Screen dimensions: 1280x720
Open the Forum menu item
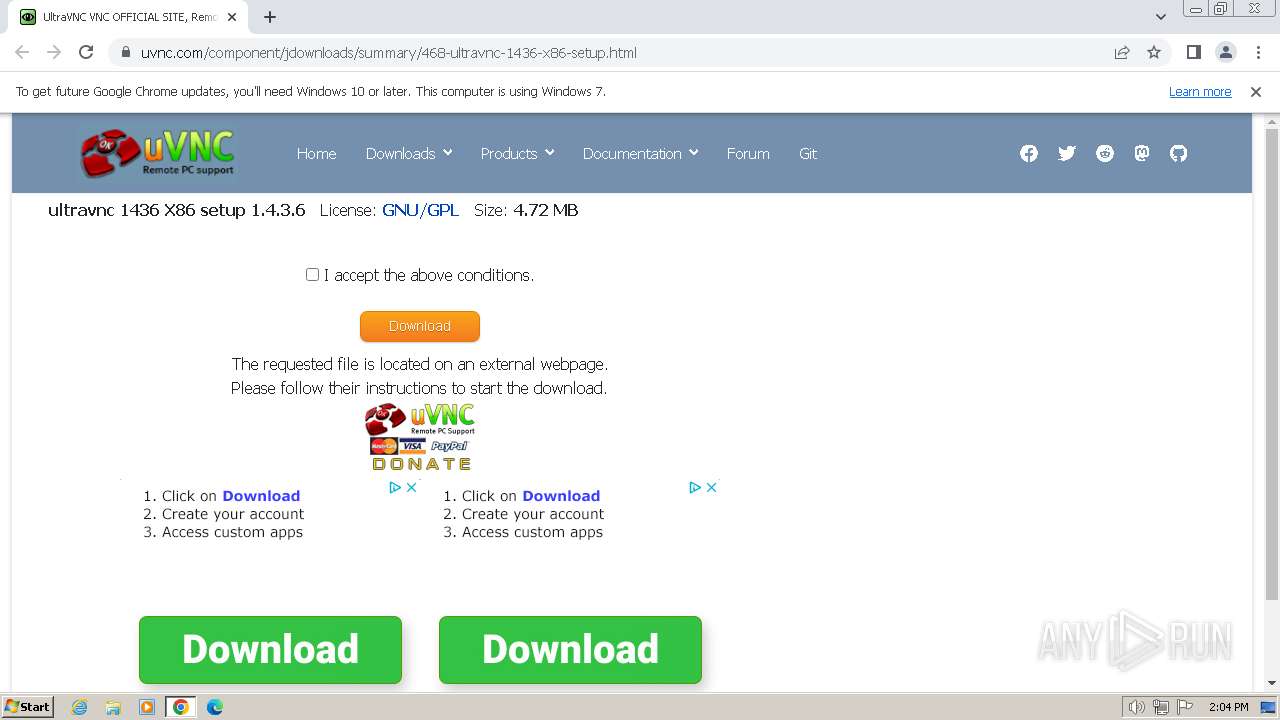point(748,153)
